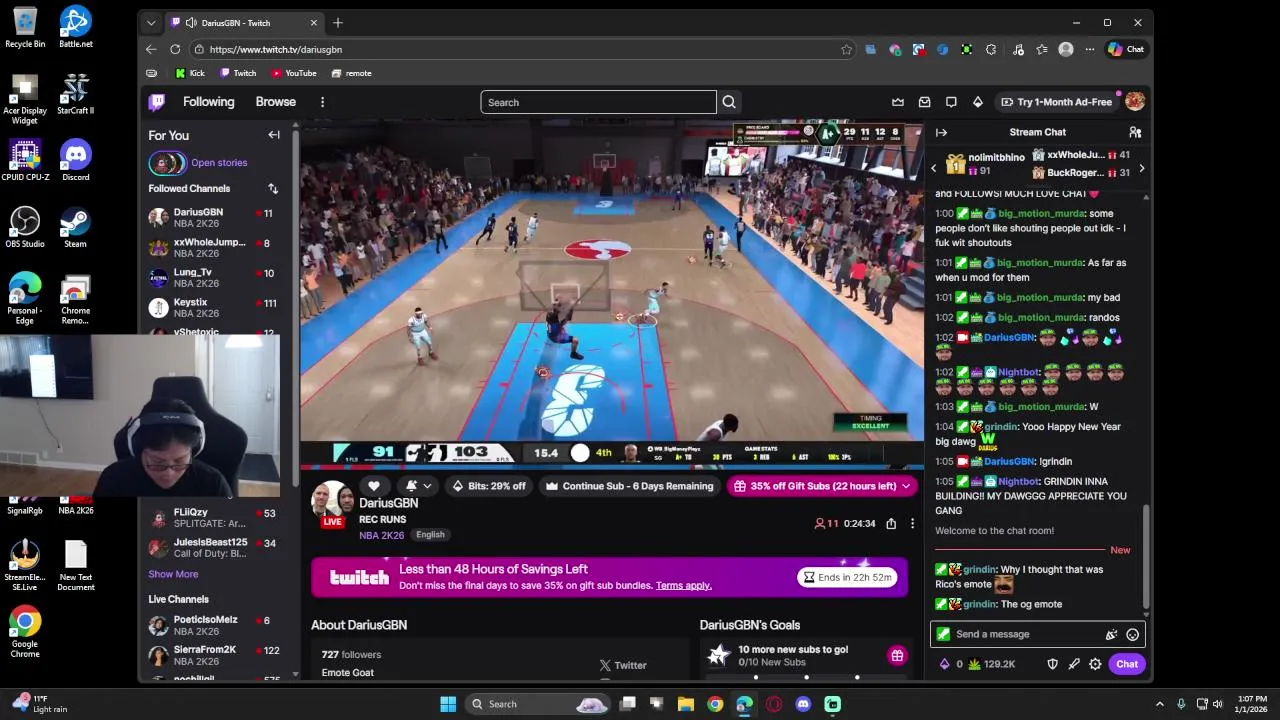The width and height of the screenshot is (1280, 720).
Task: Reload the browser page
Action: (x=175, y=49)
